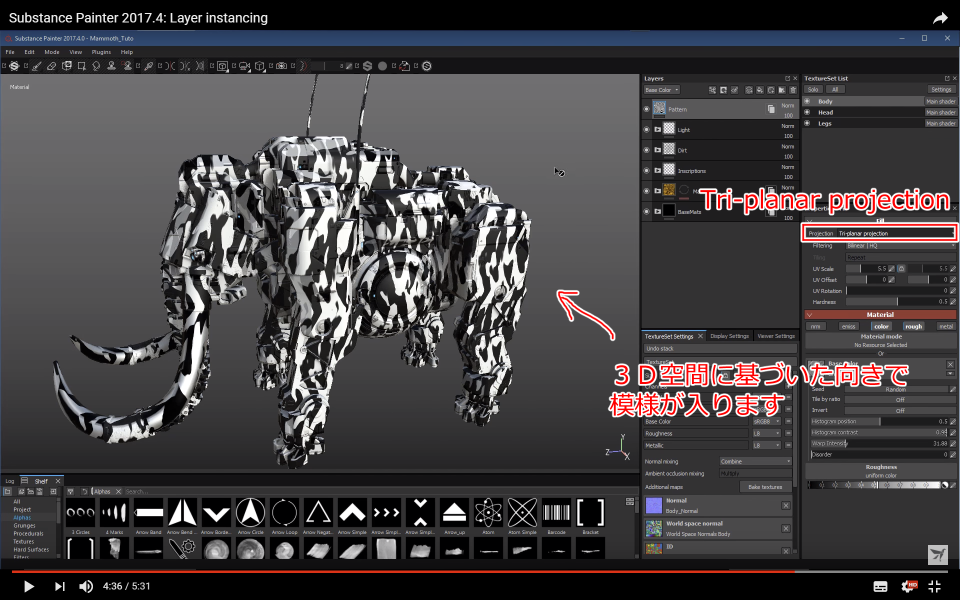960x600 pixels.
Task: Remove the Alphas search filter tag
Action: [x=119, y=492]
